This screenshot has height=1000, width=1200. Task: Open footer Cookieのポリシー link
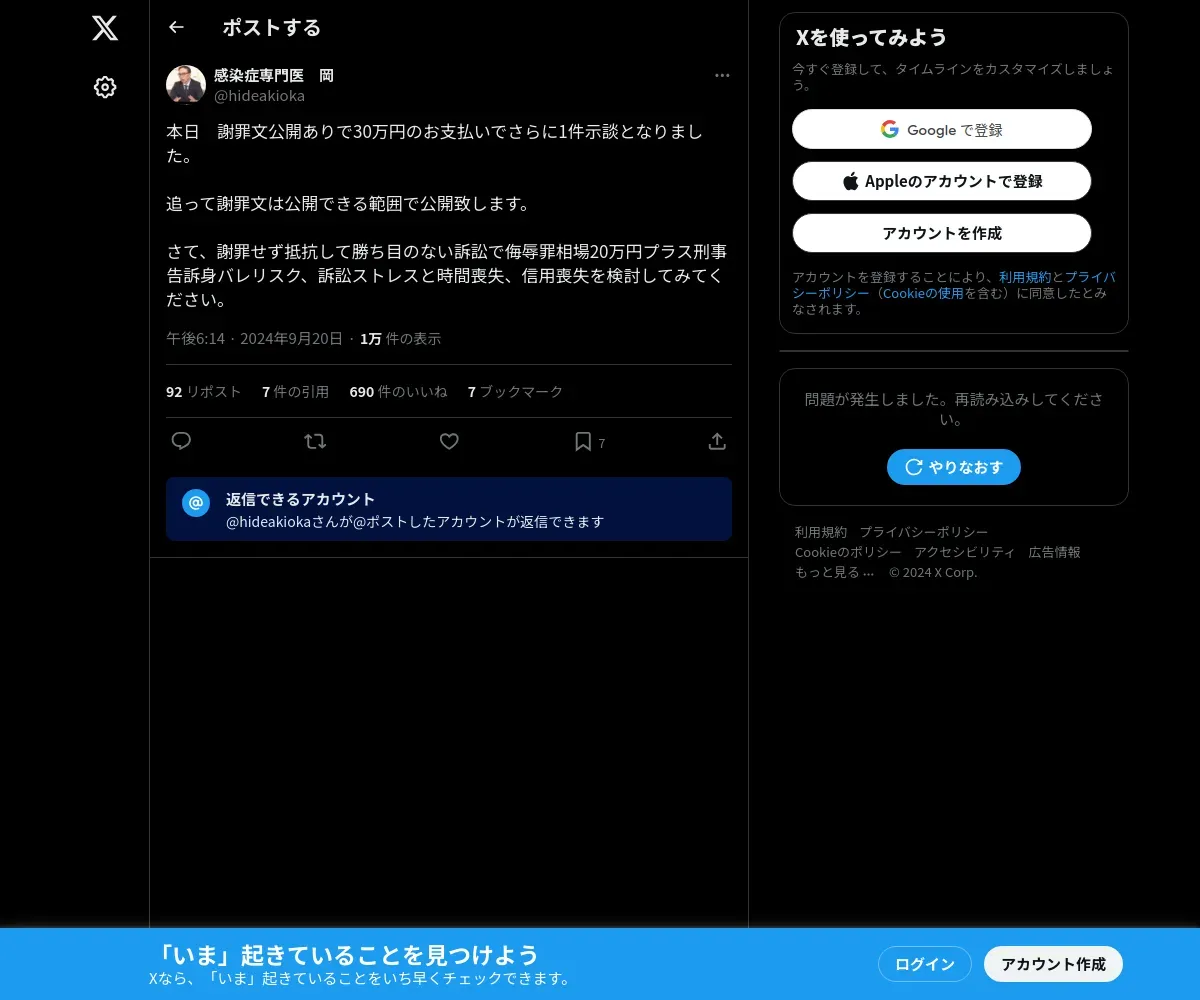pos(848,552)
